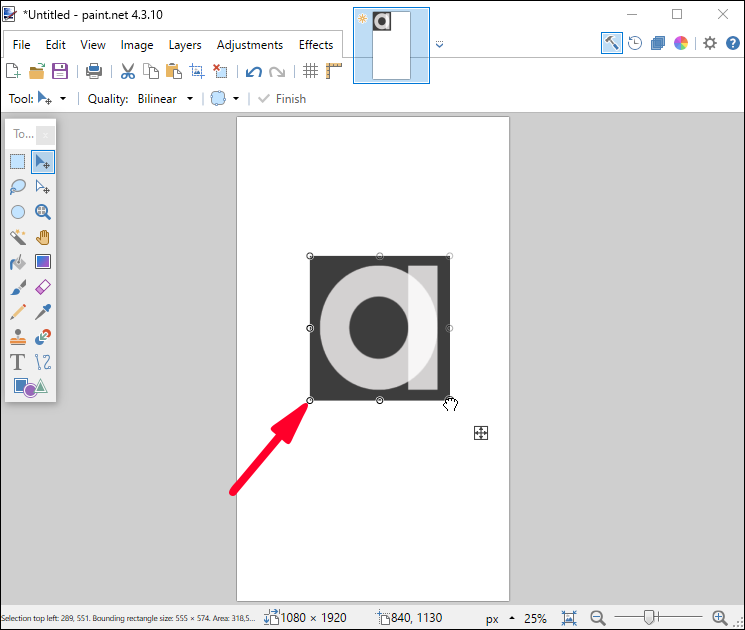Click the zoom slider track
The width and height of the screenshot is (745, 630).
tap(660, 618)
